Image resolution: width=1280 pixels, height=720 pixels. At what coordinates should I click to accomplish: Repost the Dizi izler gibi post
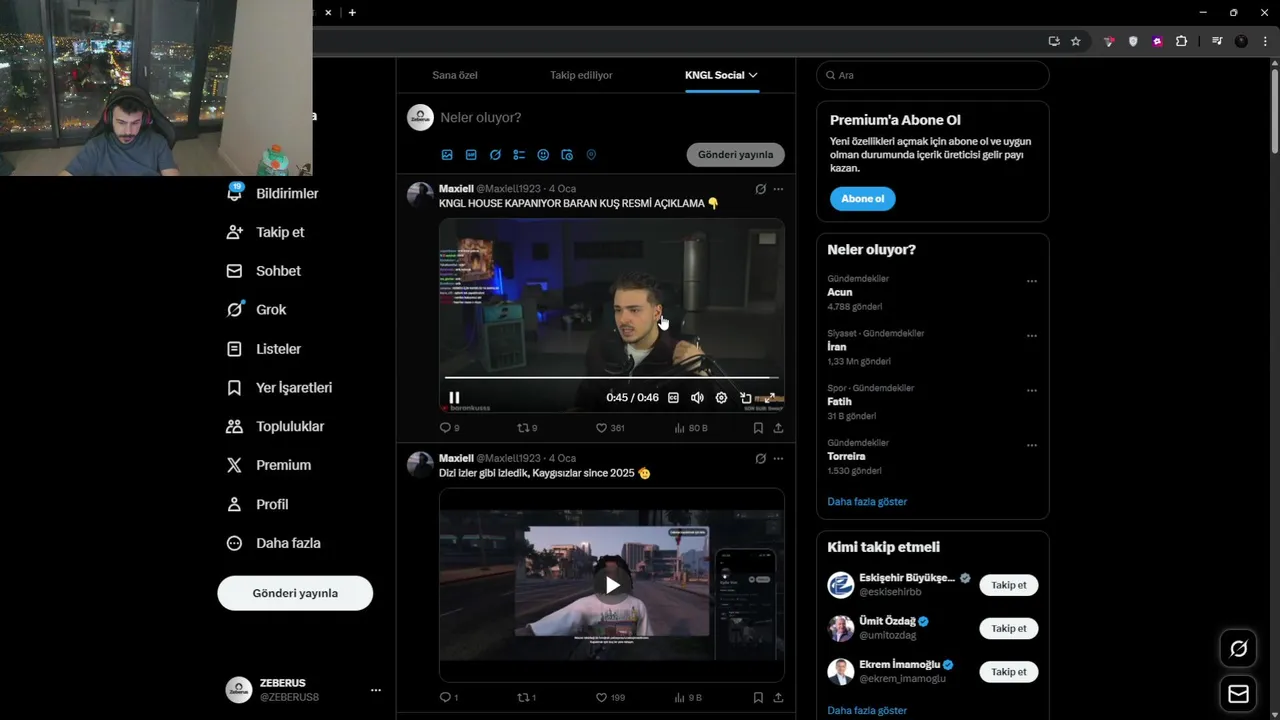526,697
